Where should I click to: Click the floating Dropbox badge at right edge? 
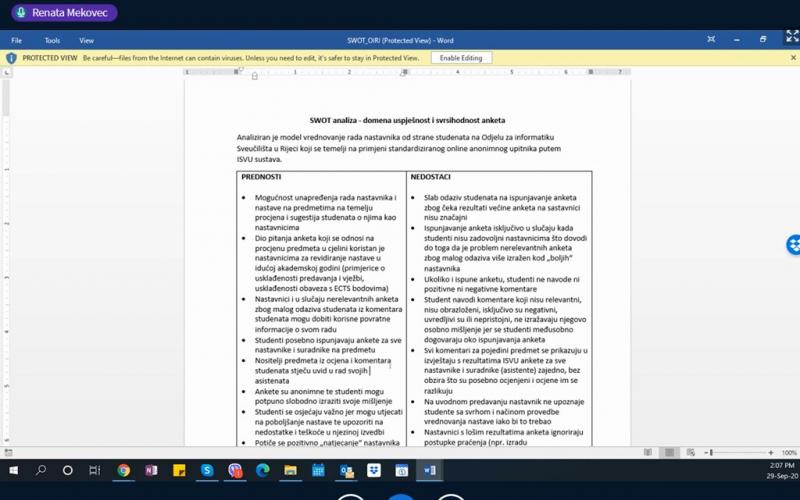(x=793, y=244)
